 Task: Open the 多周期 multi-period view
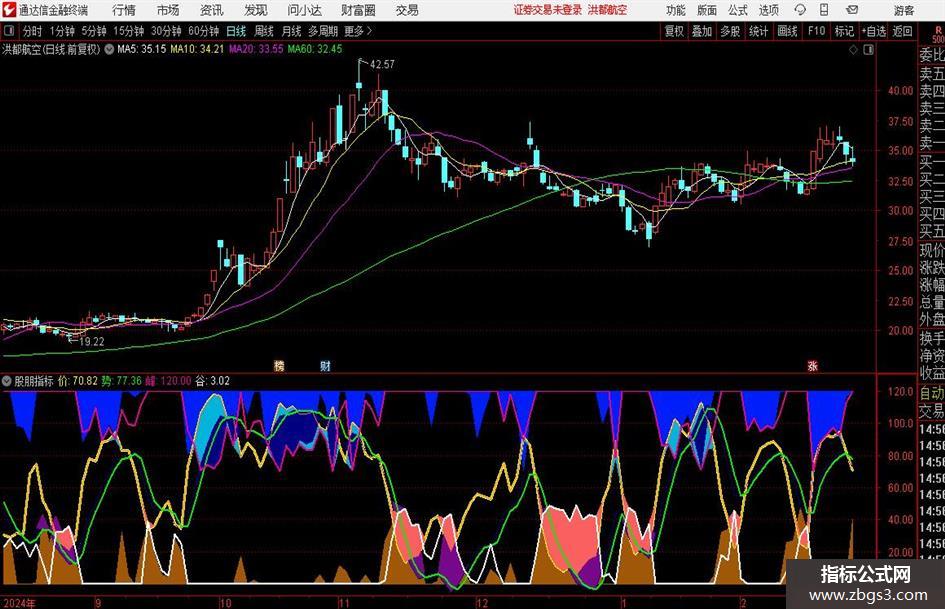(323, 31)
